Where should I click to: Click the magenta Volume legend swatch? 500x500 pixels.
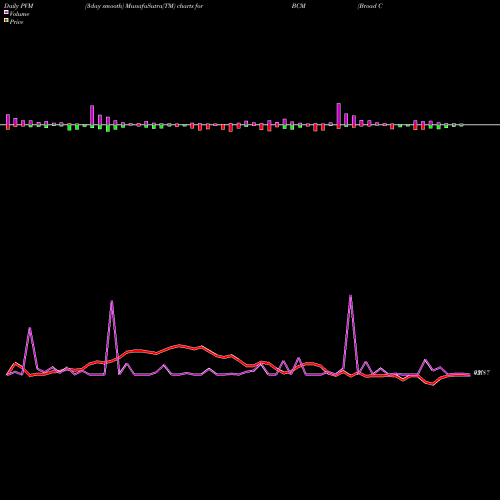pyautogui.click(x=6, y=12)
